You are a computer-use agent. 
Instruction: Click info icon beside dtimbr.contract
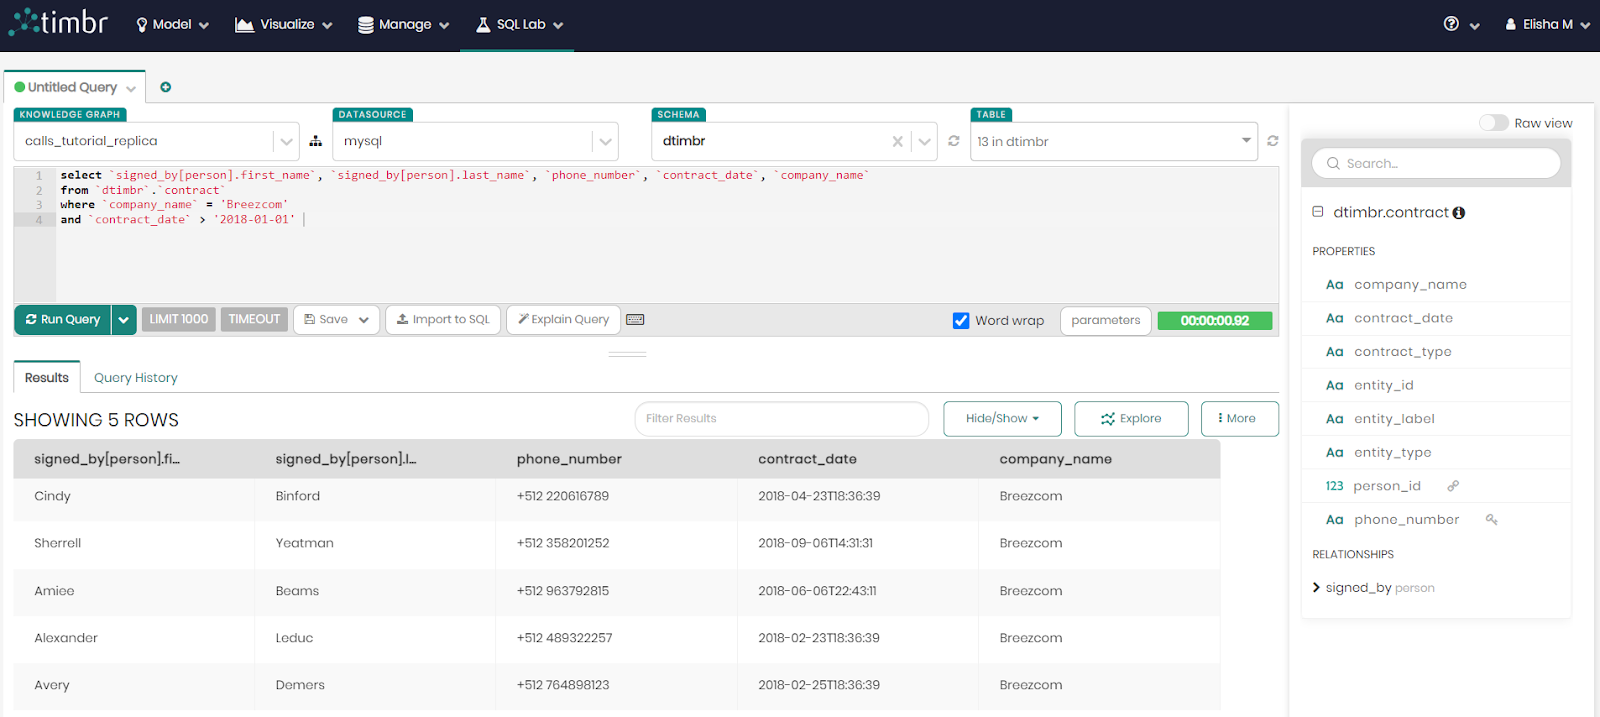tap(1459, 213)
